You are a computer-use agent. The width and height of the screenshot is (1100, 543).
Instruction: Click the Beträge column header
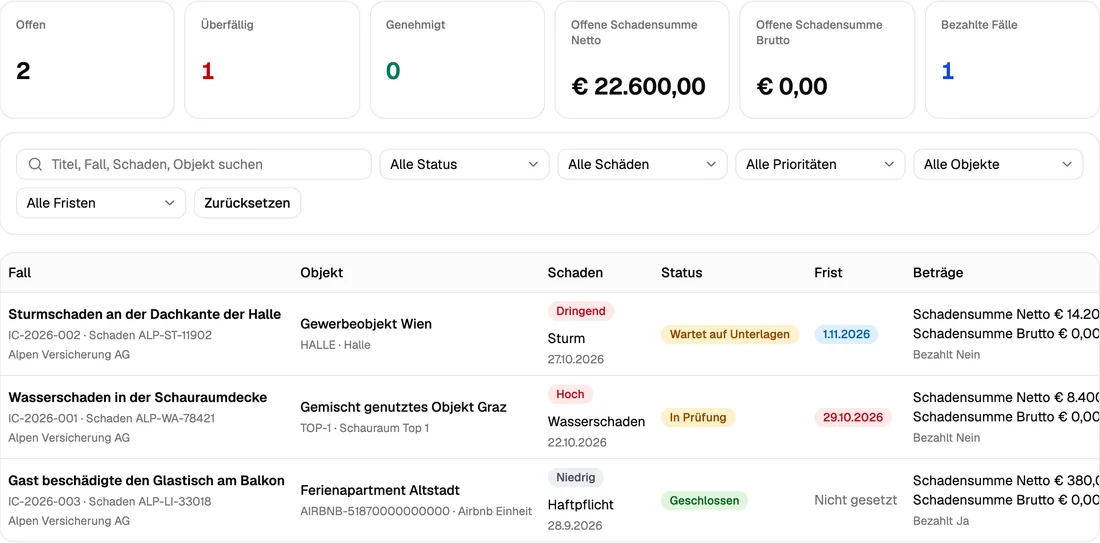938,272
